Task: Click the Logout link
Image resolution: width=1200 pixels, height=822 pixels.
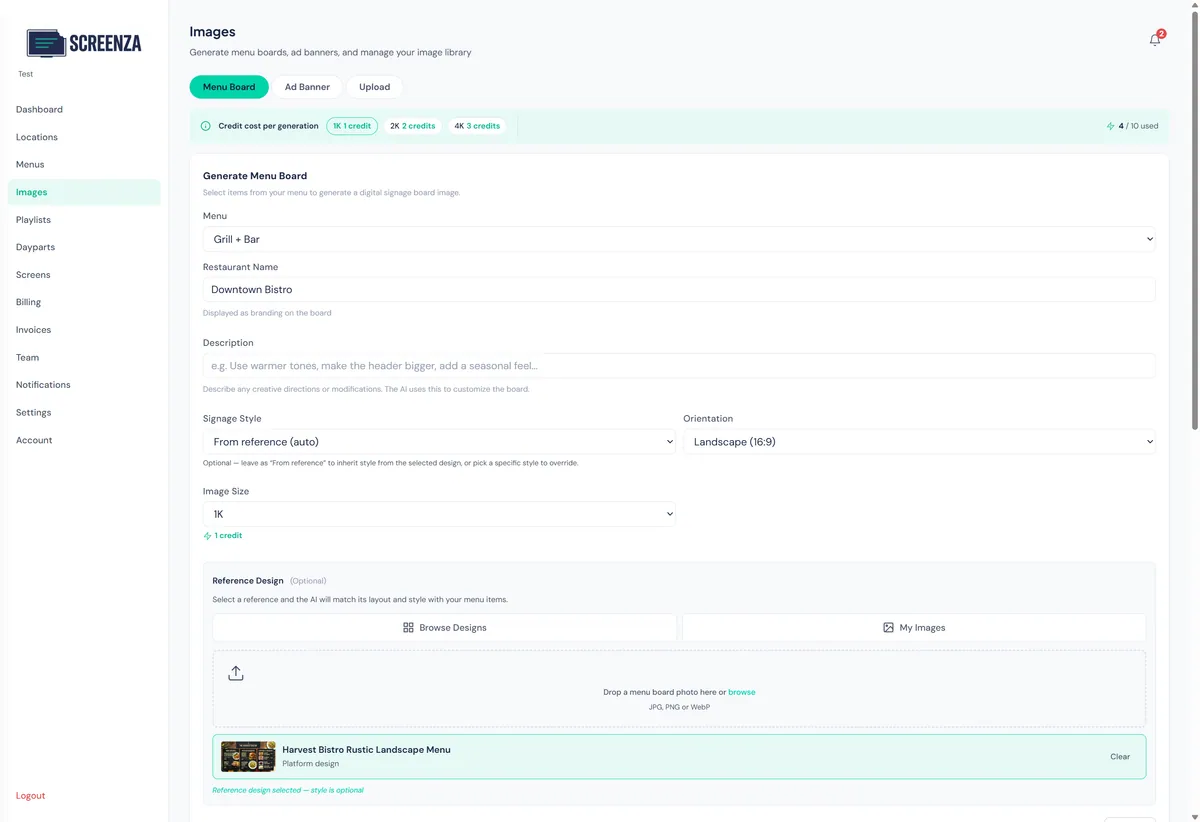Action: click(x=31, y=796)
